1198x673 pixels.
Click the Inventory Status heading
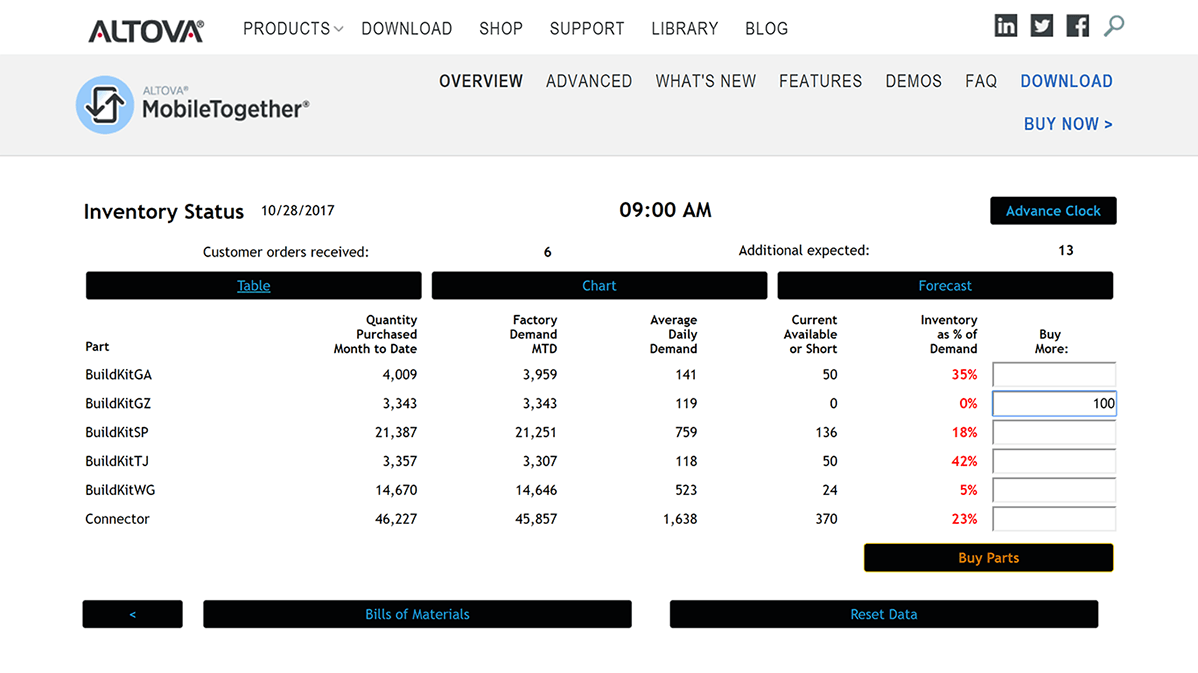click(x=164, y=212)
